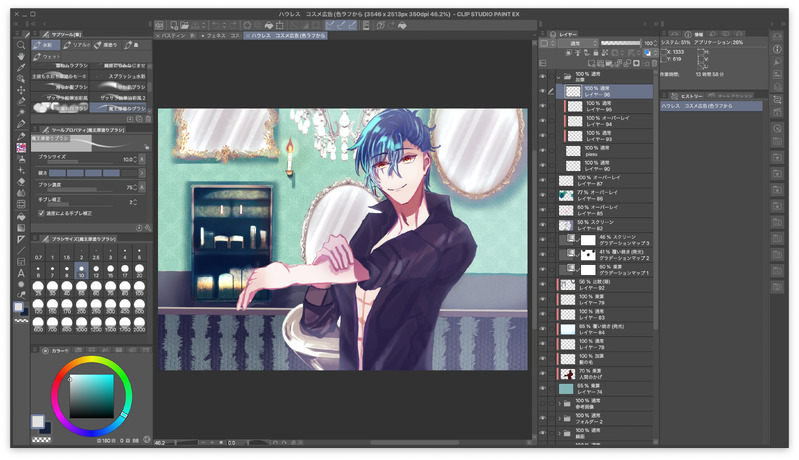This screenshot has width=799, height=460.
Task: Open brush size dynamics button
Action: pyautogui.click(x=142, y=159)
